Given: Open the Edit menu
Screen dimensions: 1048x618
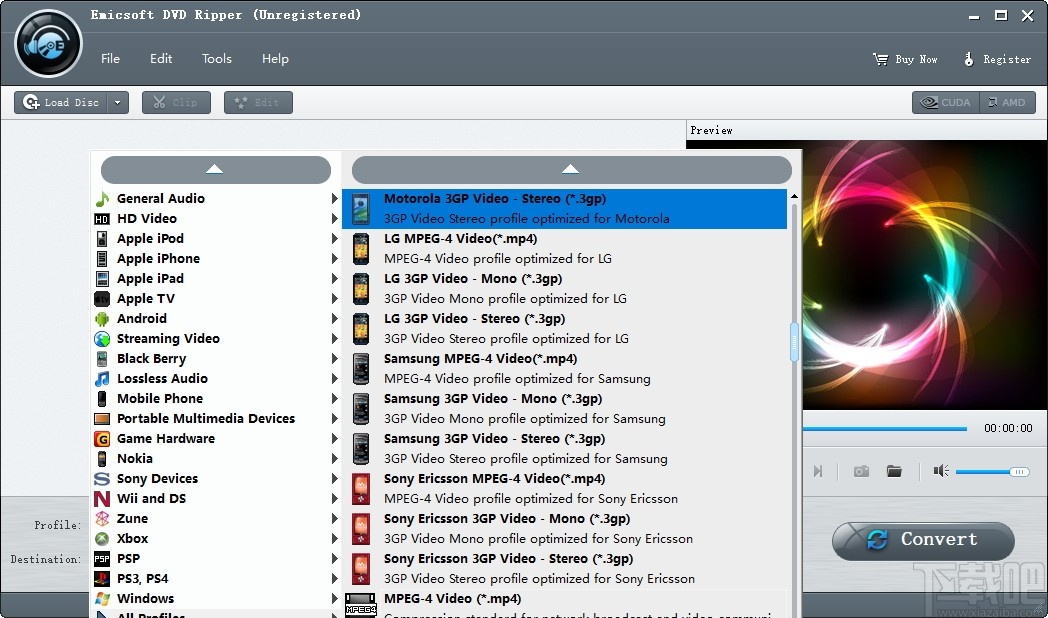Looking at the screenshot, I should point(161,58).
